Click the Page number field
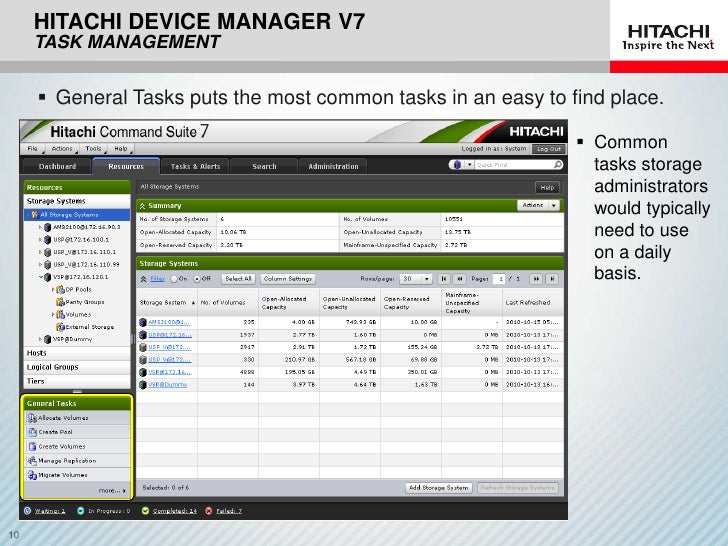728x546 pixels. coord(499,279)
